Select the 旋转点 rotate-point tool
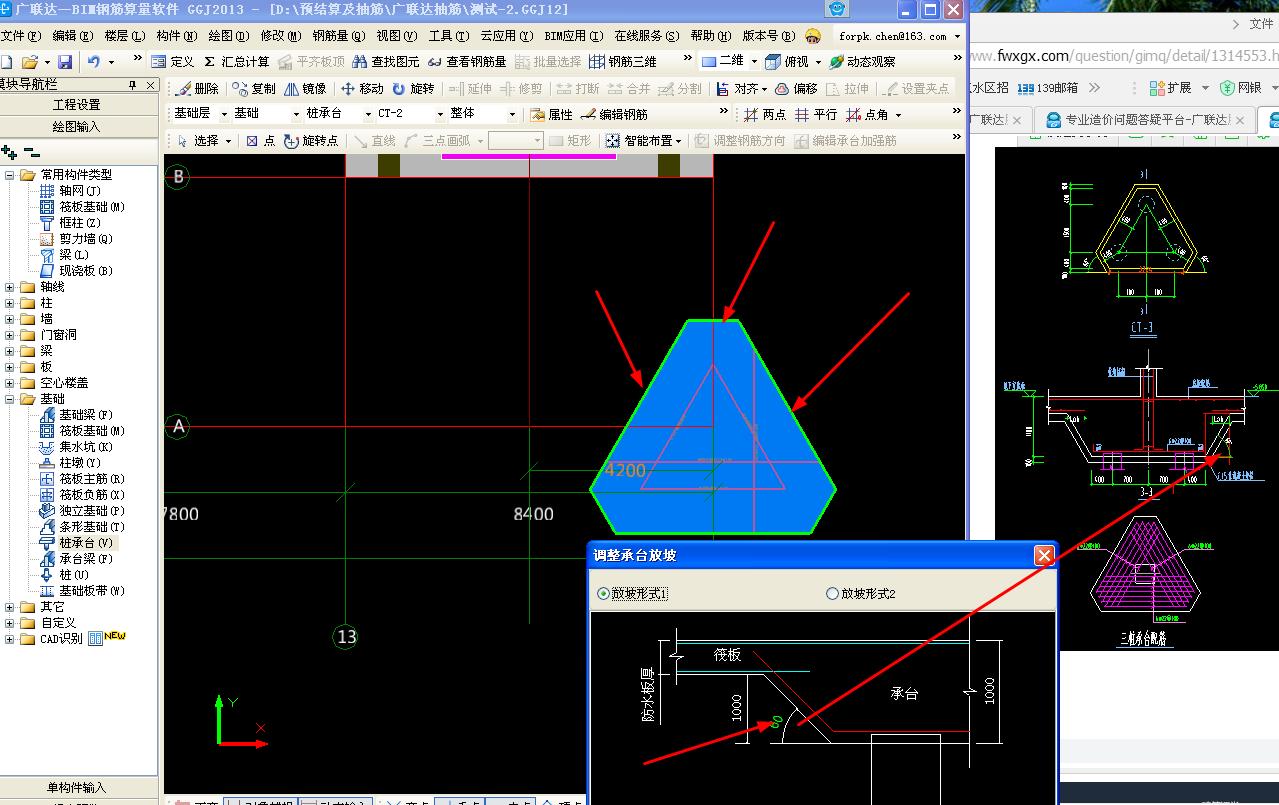The image size is (1279, 805). [x=311, y=141]
